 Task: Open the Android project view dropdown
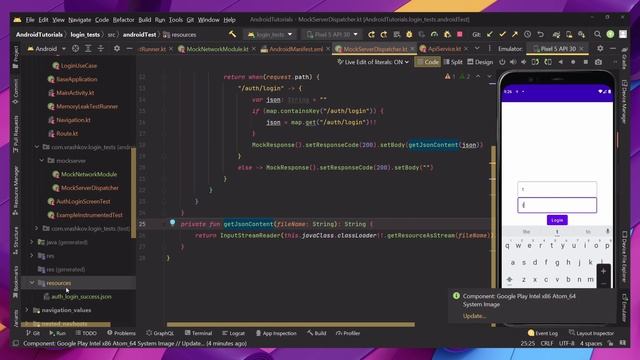coord(47,49)
